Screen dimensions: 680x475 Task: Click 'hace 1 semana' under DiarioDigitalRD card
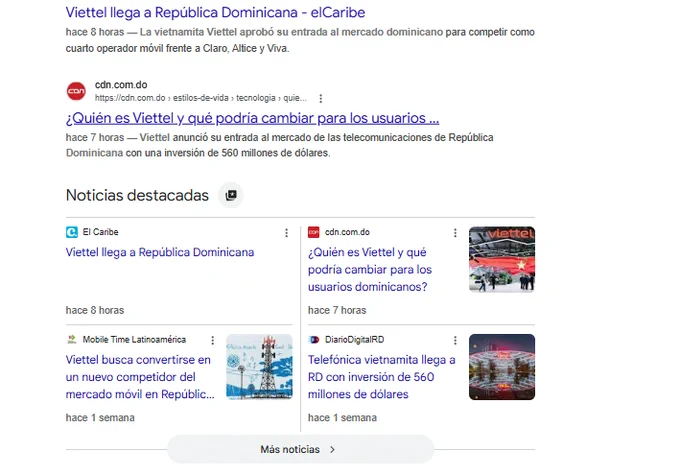tap(342, 418)
